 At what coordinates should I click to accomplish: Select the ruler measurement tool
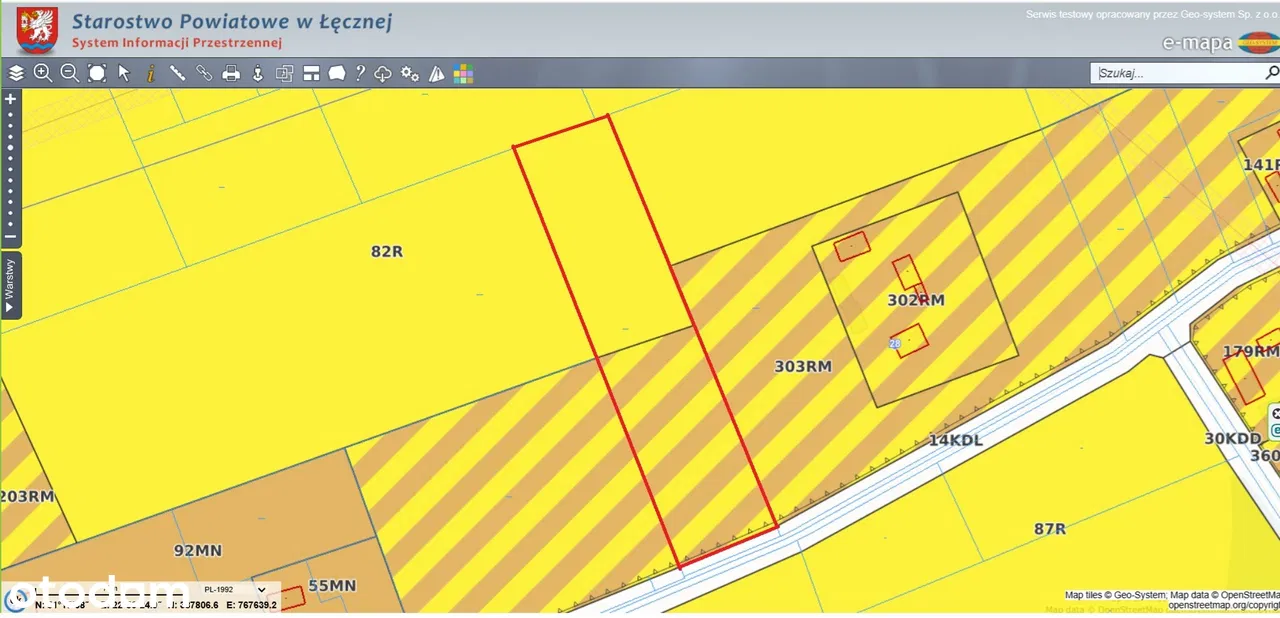click(x=177, y=73)
